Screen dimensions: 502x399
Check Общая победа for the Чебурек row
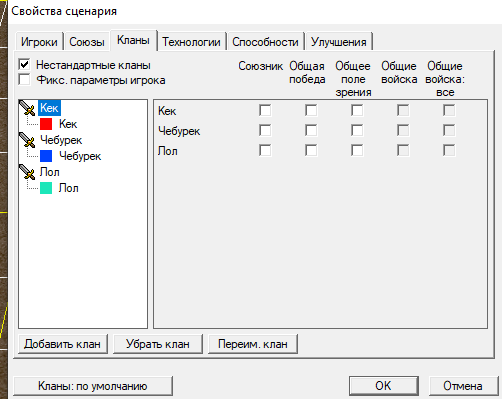tap(311, 130)
